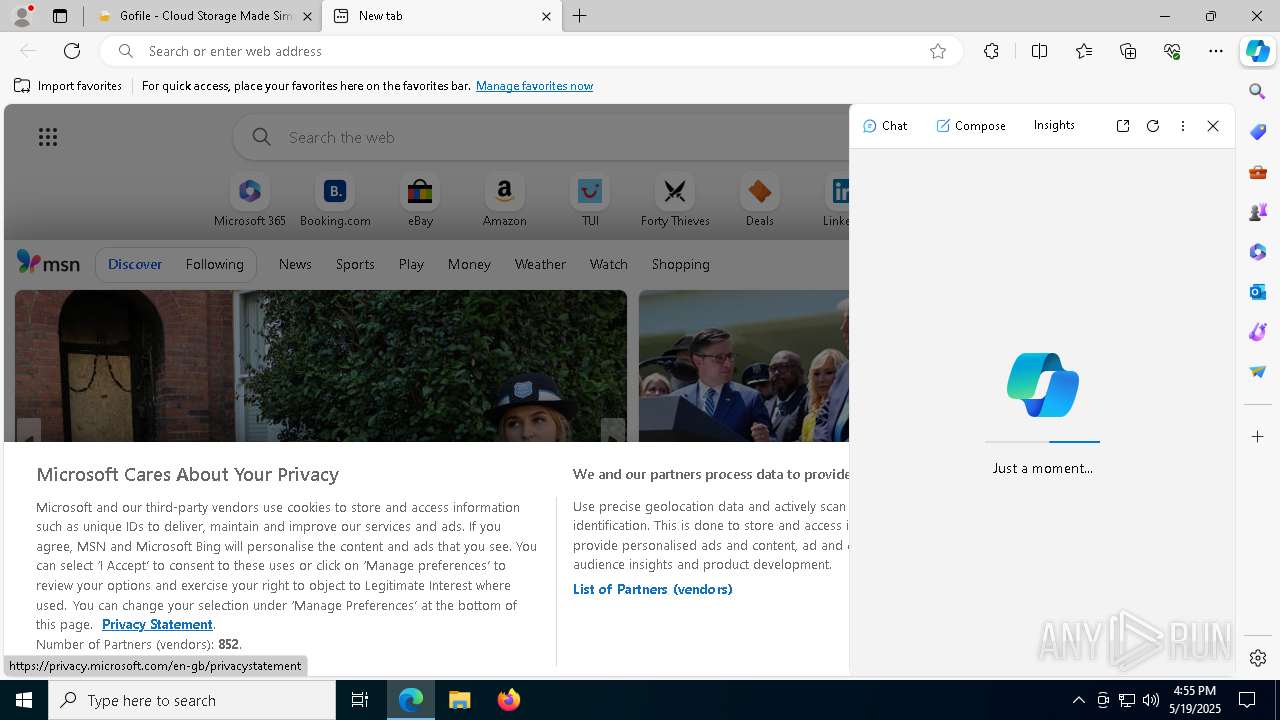
Task: Open the MSN app launcher grid
Action: pyautogui.click(x=48, y=137)
